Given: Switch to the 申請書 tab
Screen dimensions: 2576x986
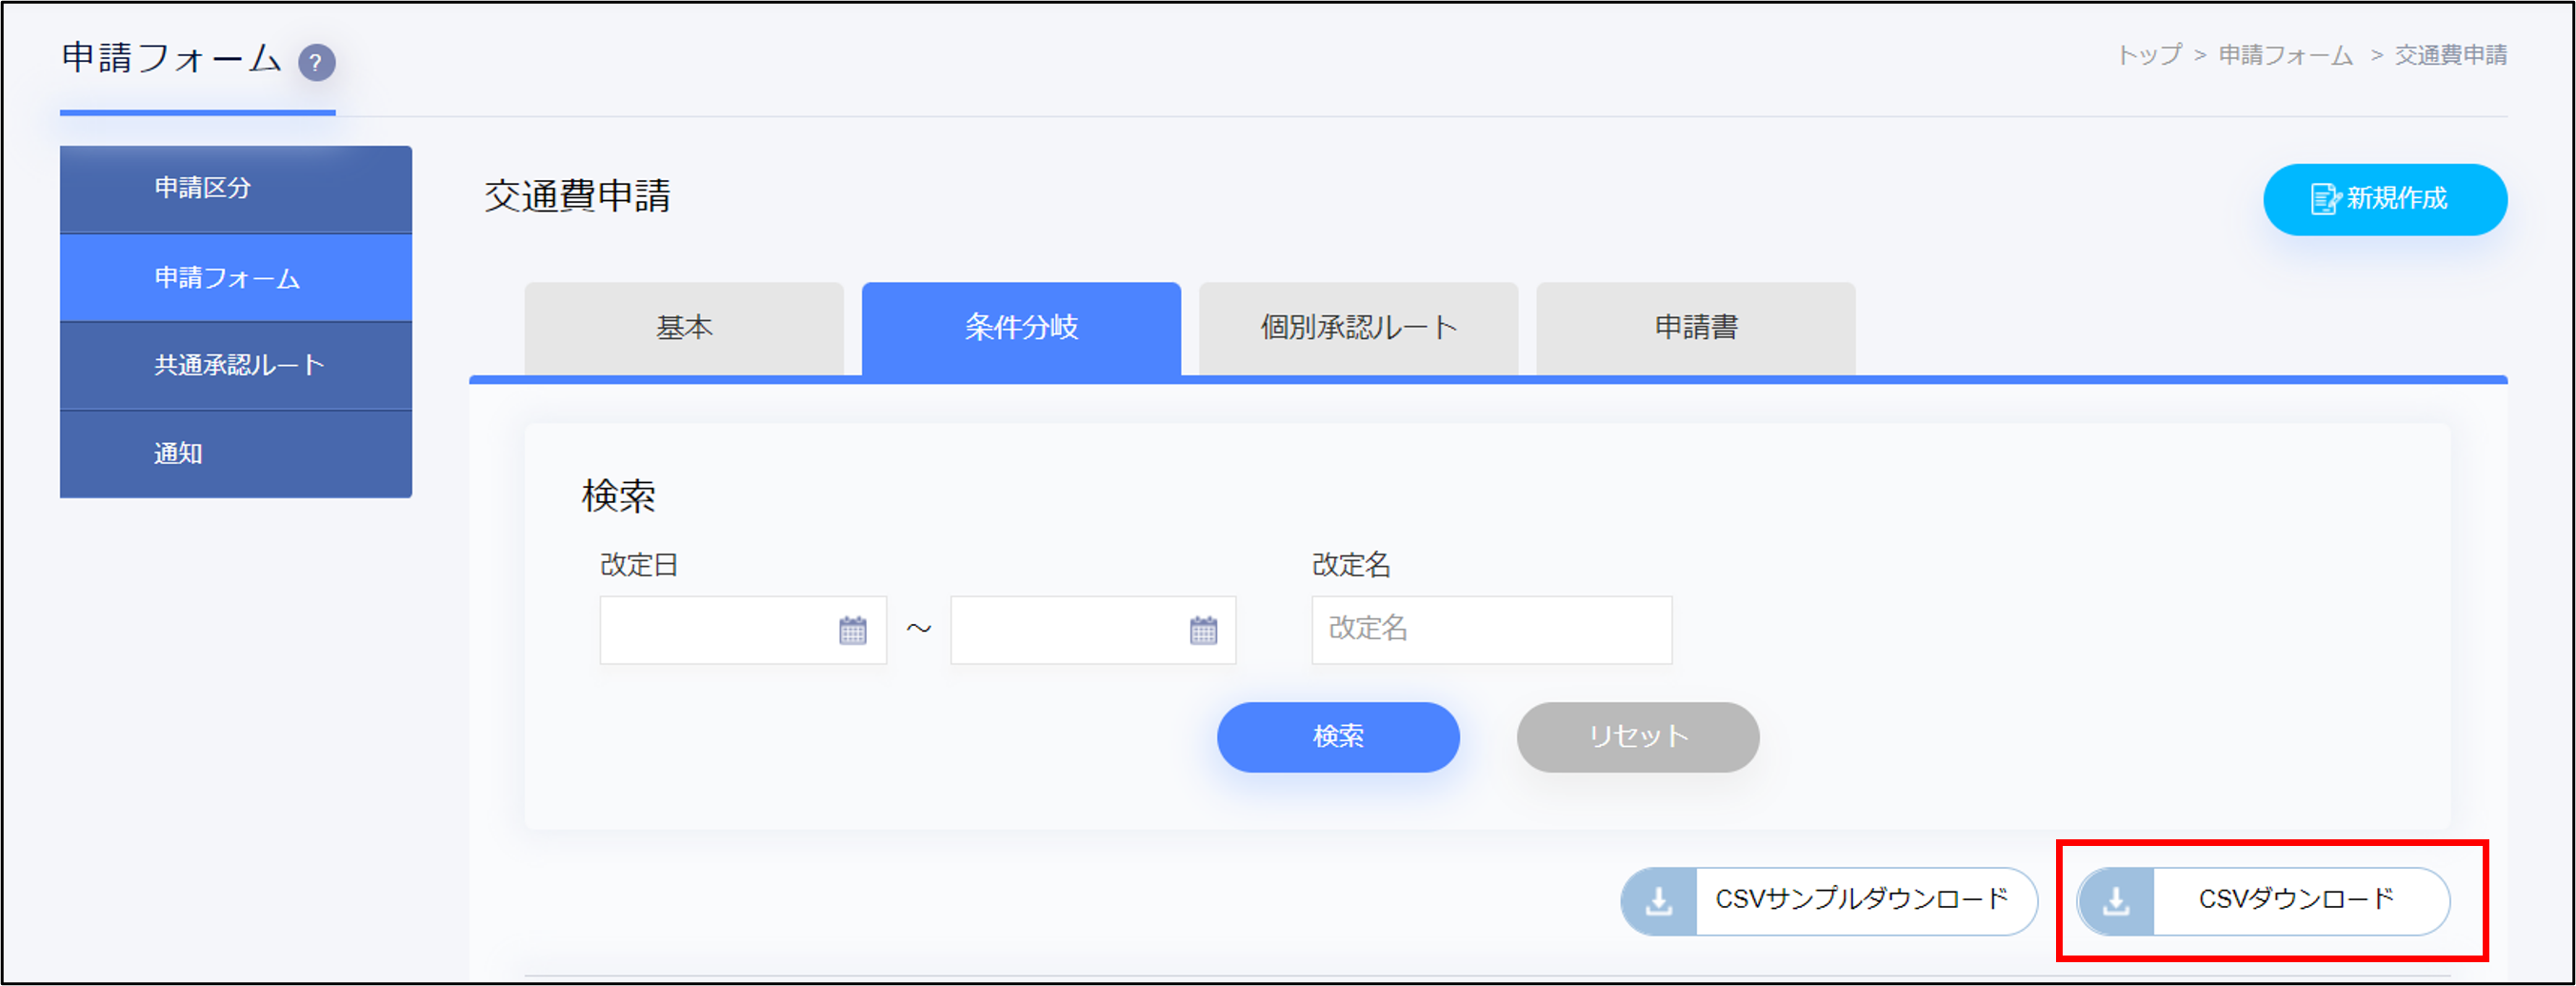Looking at the screenshot, I should [x=1695, y=328].
